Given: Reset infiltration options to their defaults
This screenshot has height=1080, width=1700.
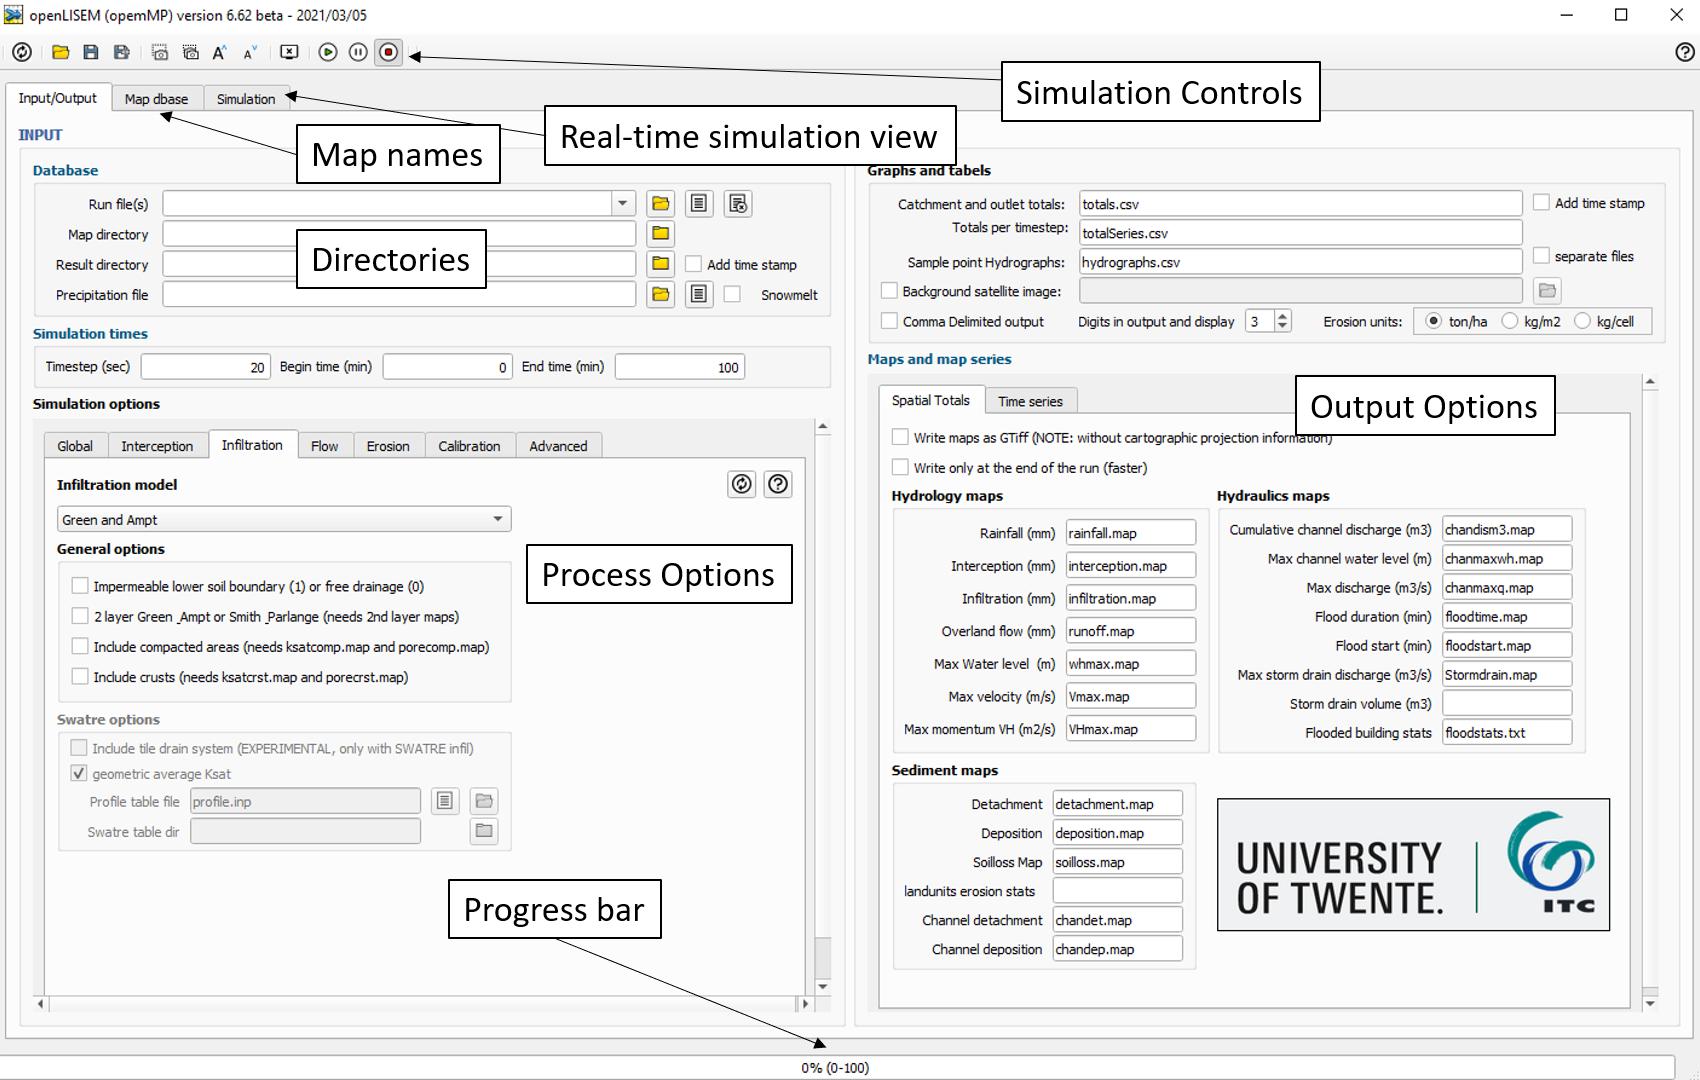Looking at the screenshot, I should (741, 484).
